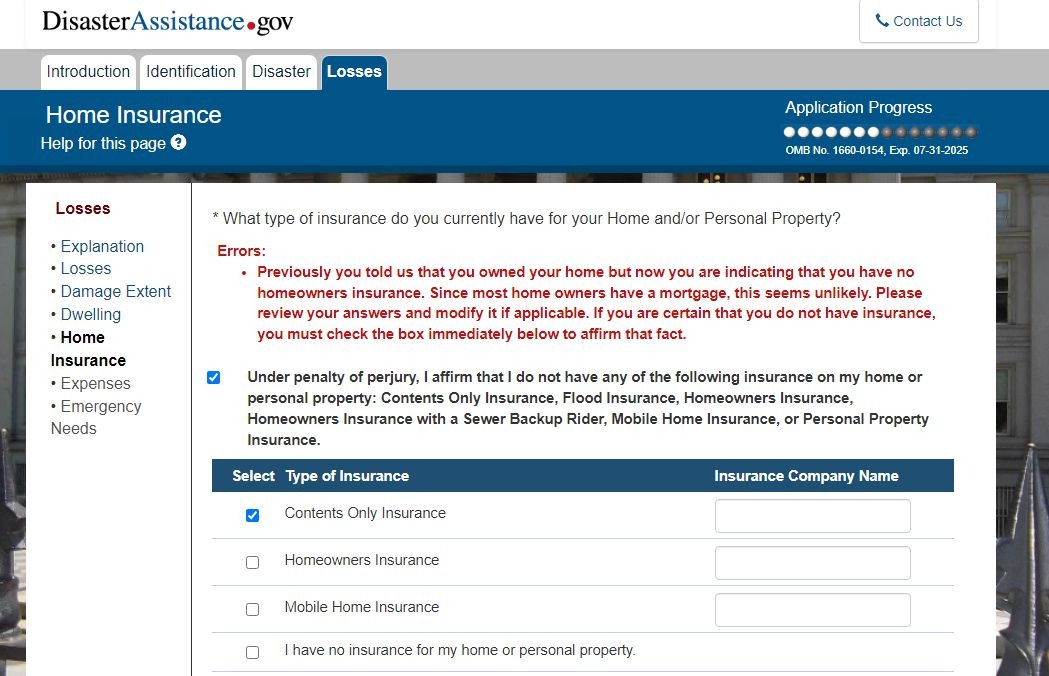This screenshot has height=676, width=1049.
Task: Open the Dwelling sidebar link
Action: point(91,315)
